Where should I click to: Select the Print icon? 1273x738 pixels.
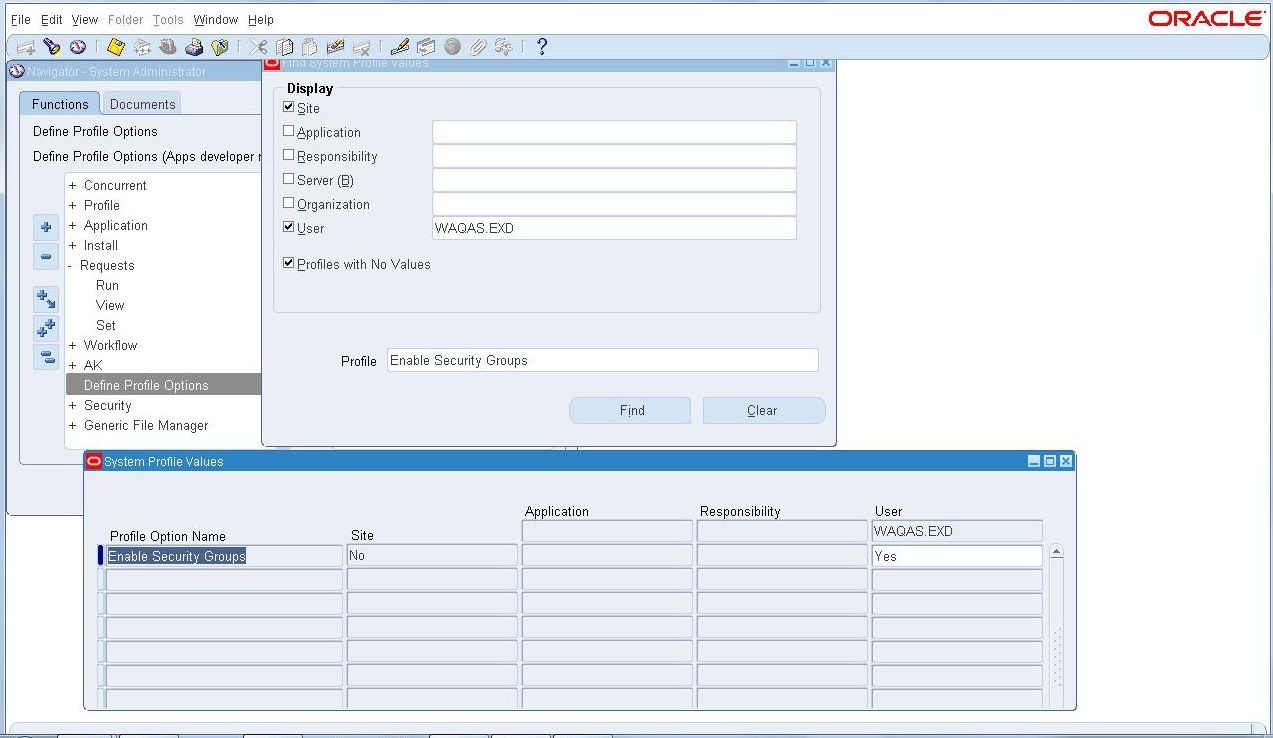192,46
